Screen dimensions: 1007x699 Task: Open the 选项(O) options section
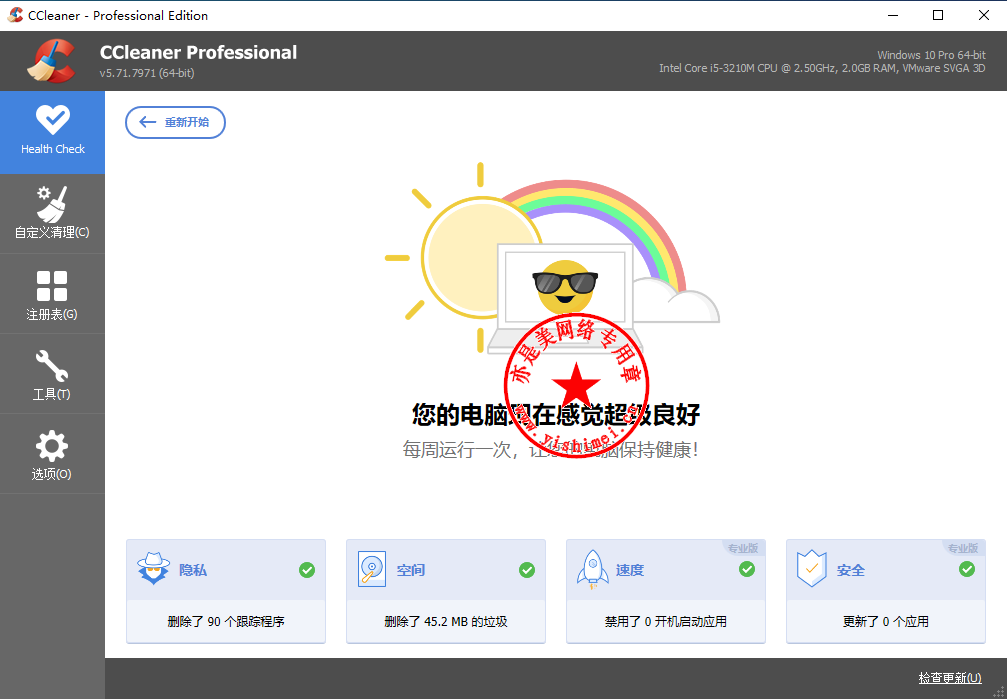52,454
